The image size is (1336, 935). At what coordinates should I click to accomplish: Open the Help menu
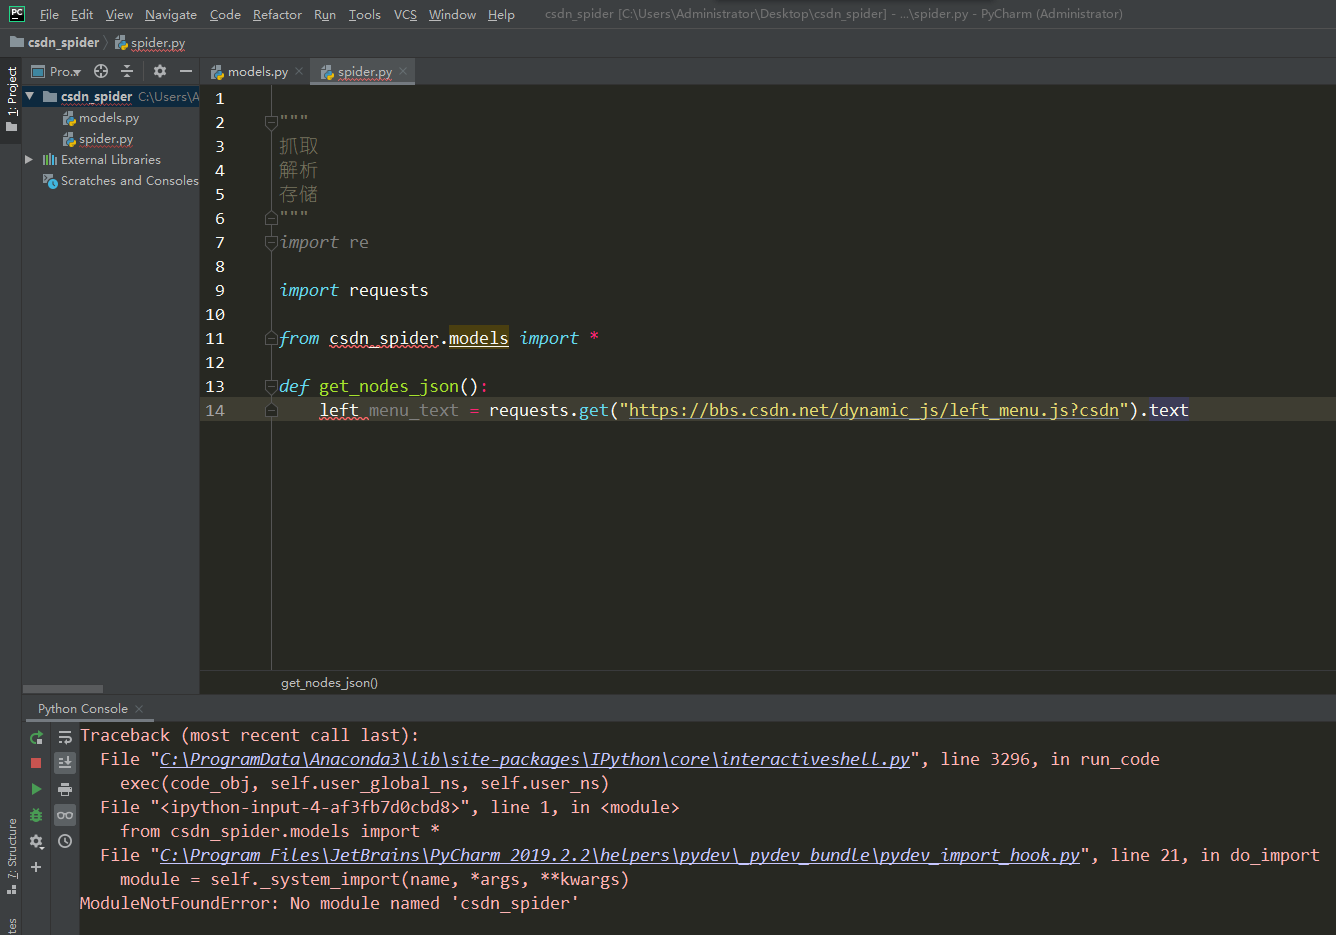pos(501,15)
